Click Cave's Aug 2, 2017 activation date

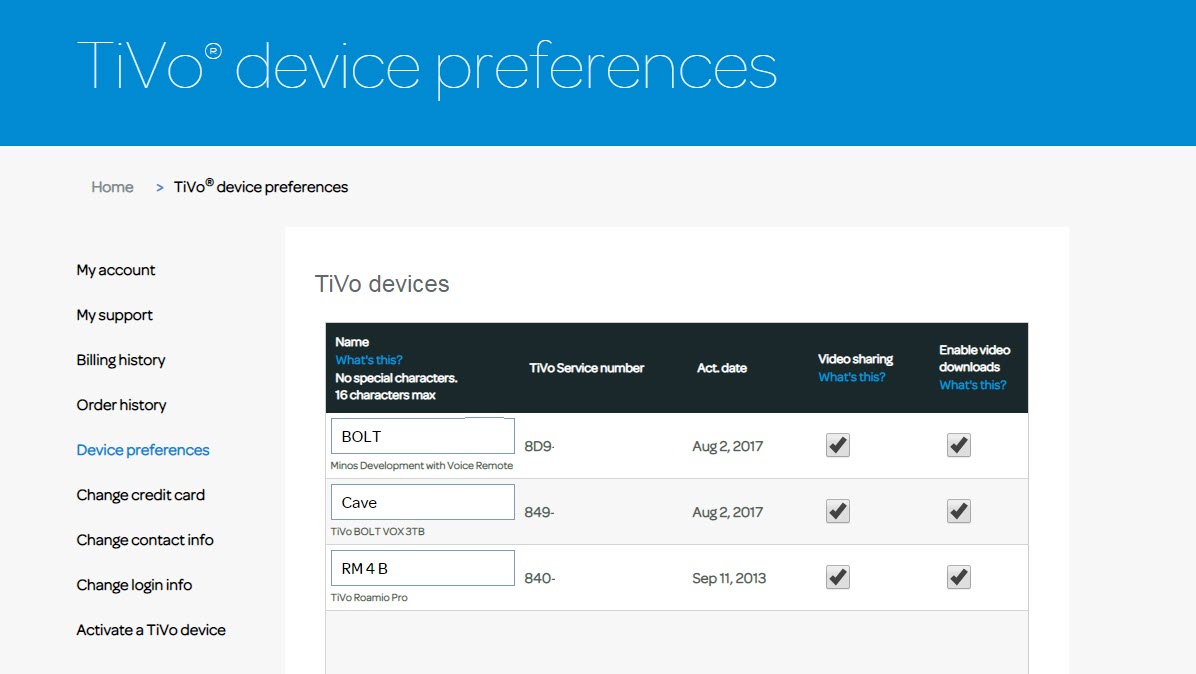point(728,512)
